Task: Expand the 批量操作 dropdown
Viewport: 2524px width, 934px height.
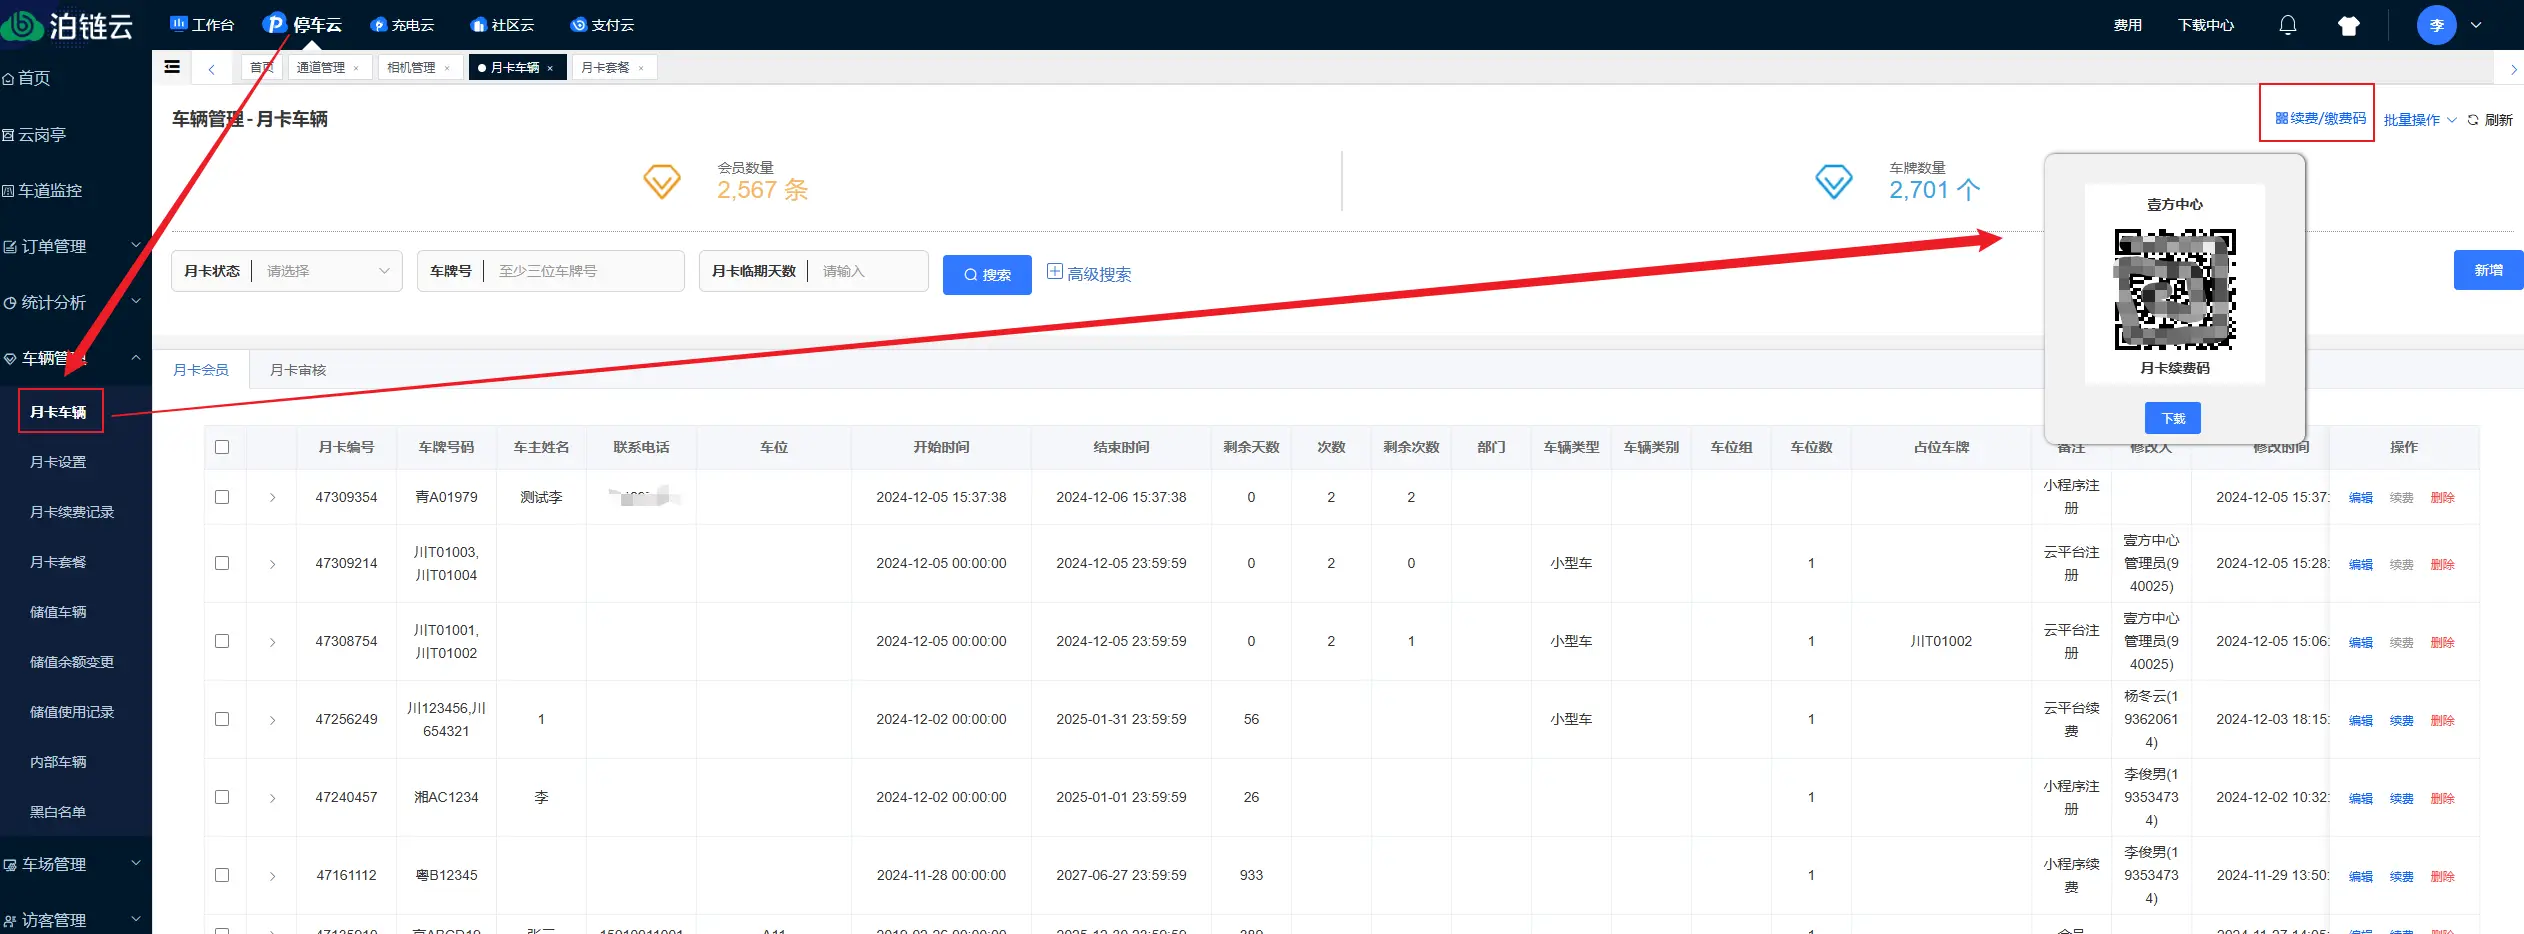Action: [2419, 120]
